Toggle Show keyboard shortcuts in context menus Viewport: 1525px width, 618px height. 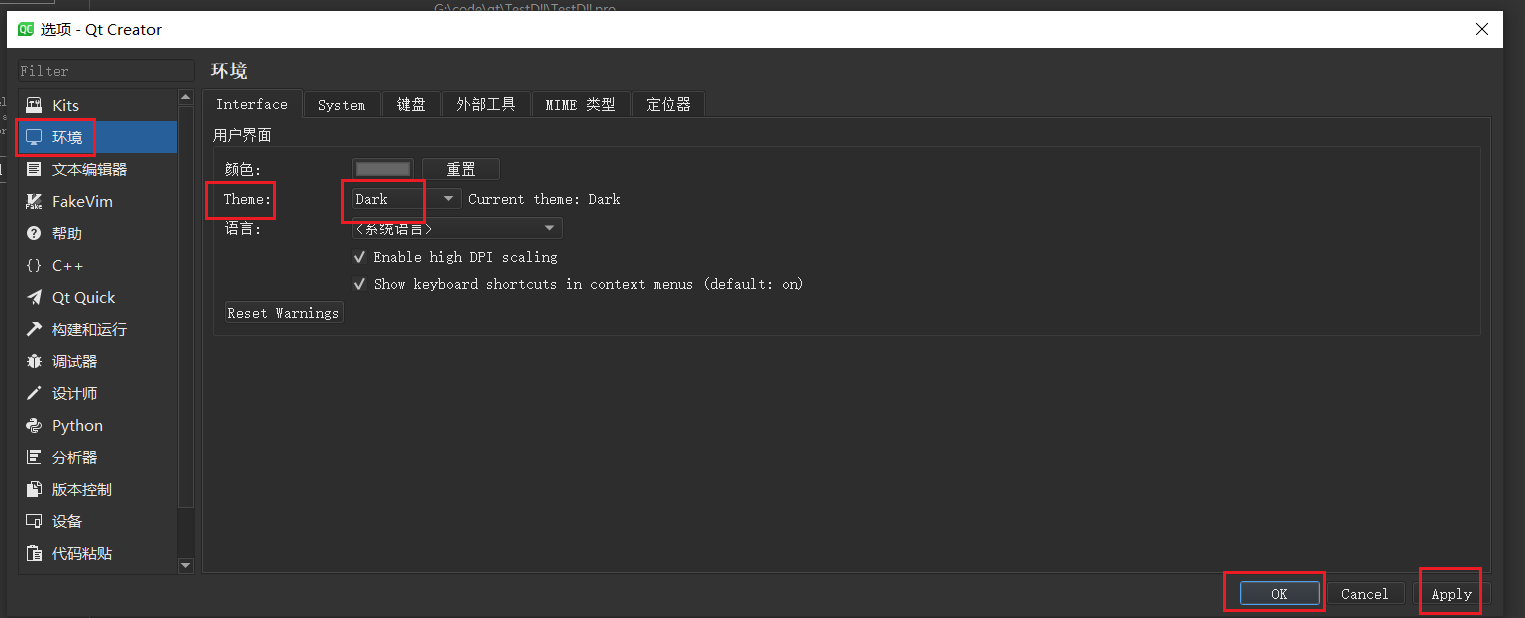pyautogui.click(x=360, y=284)
